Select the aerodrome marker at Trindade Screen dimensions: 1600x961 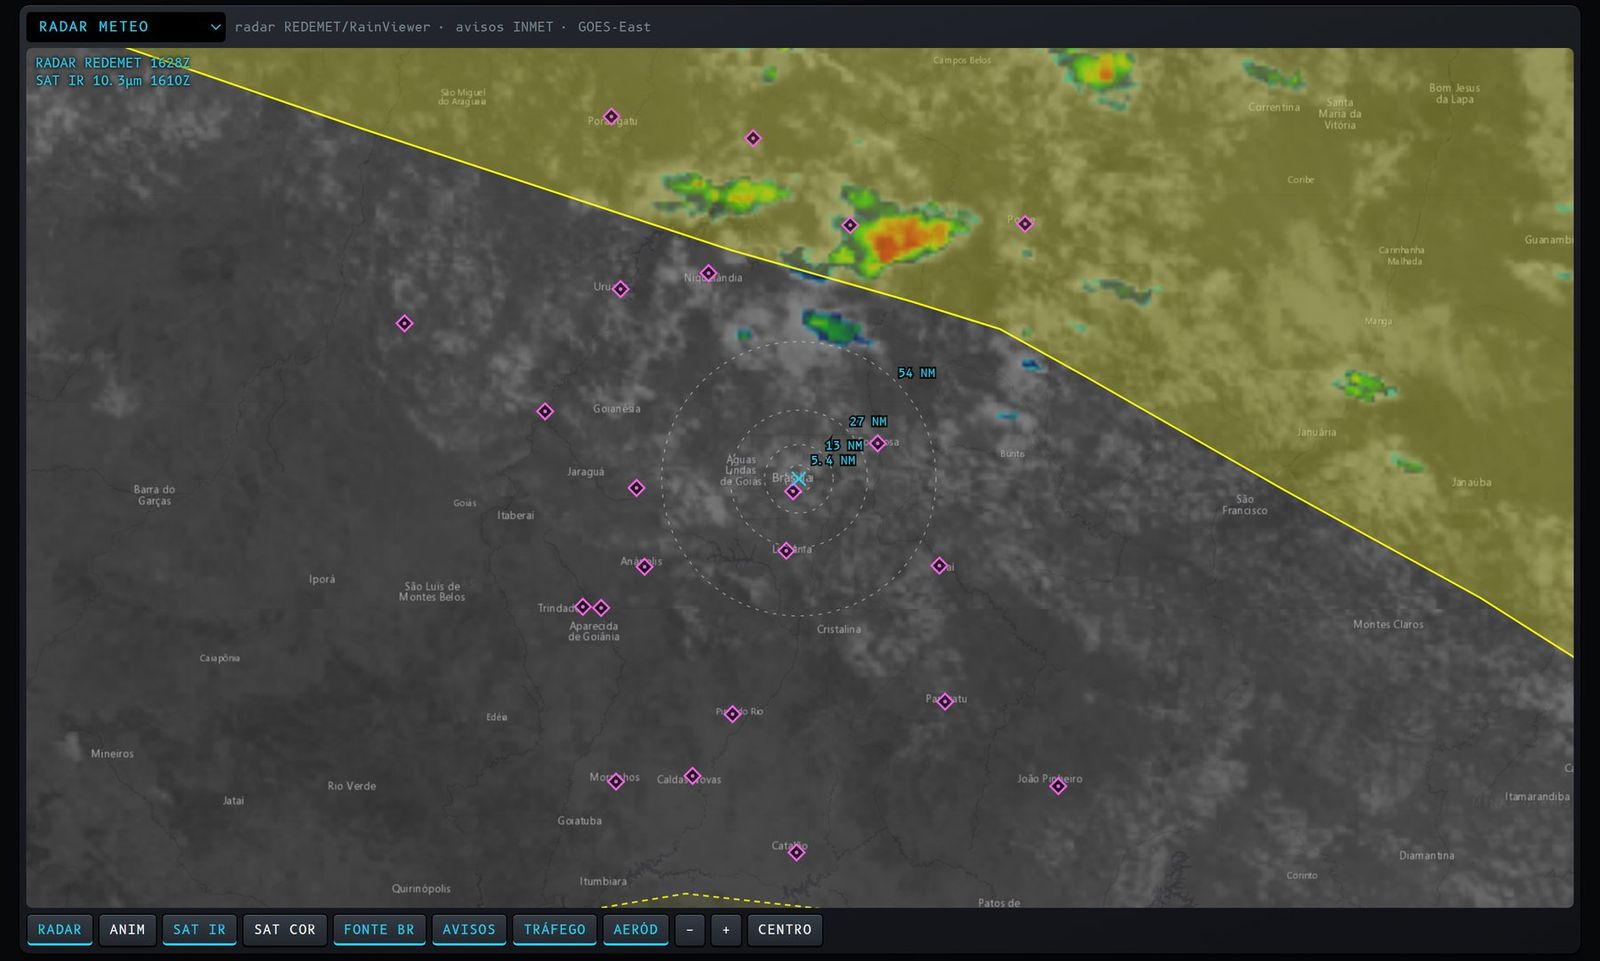pyautogui.click(x=583, y=607)
